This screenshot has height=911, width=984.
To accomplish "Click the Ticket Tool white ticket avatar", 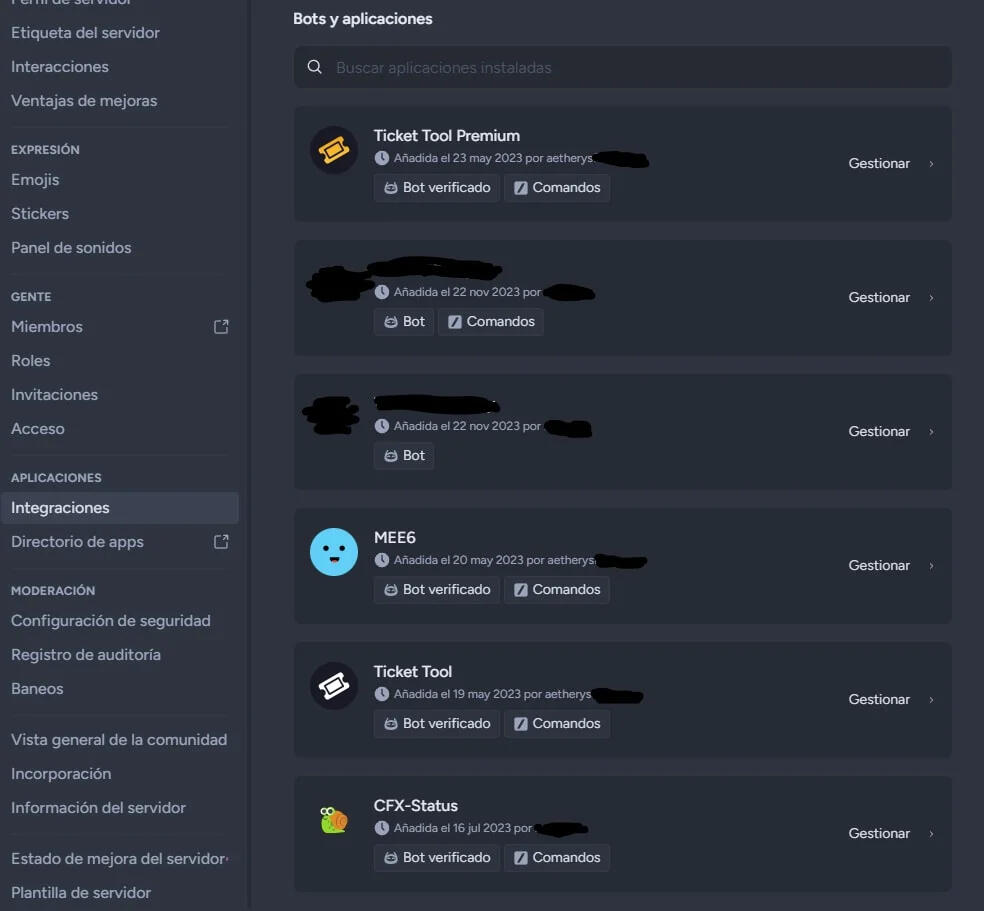I will point(334,686).
